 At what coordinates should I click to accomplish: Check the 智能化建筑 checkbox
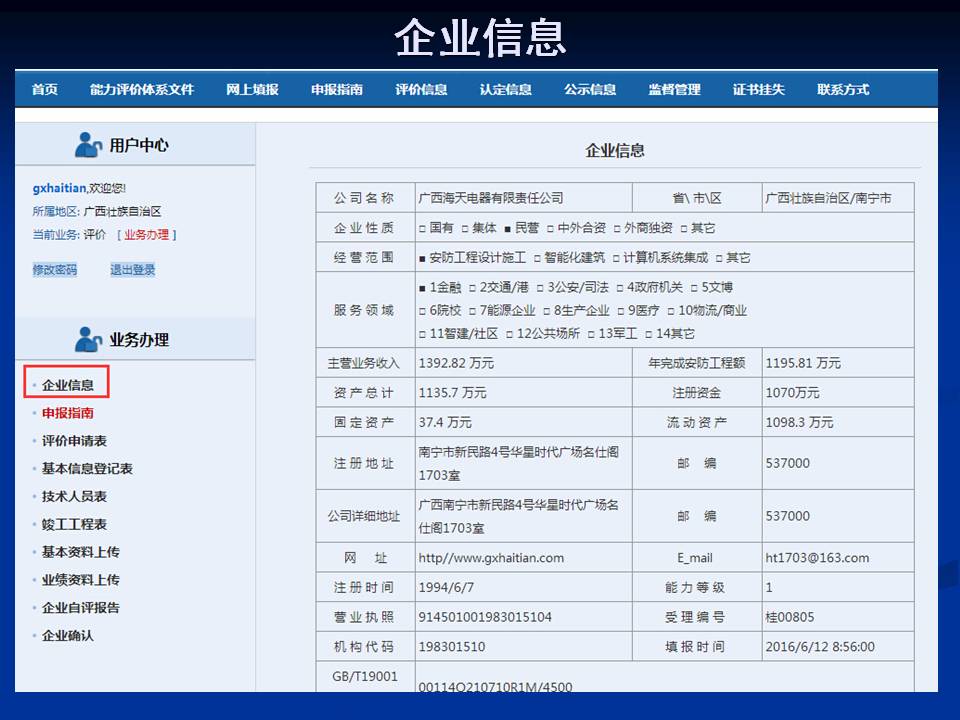(537, 258)
